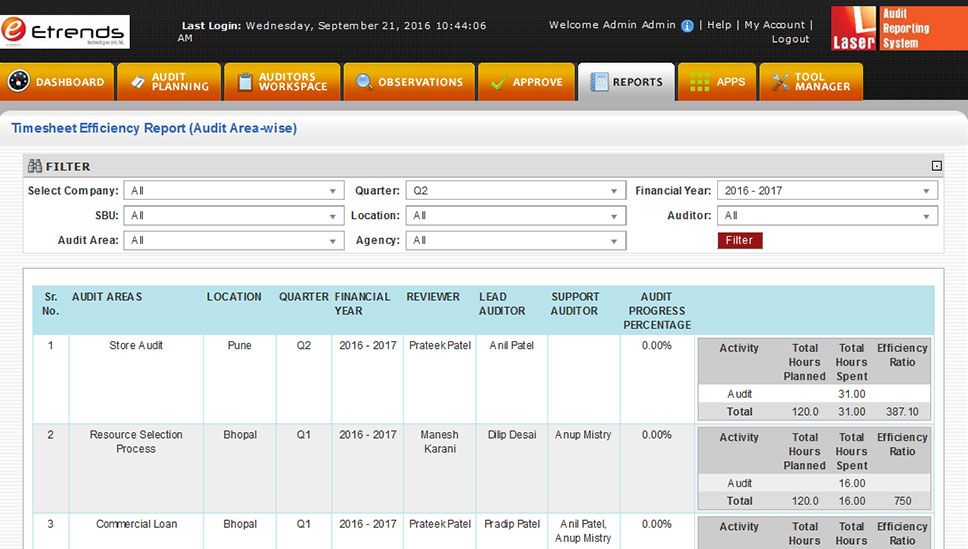Click the Logout link
The height and width of the screenshot is (549, 968).
pyautogui.click(x=790, y=39)
